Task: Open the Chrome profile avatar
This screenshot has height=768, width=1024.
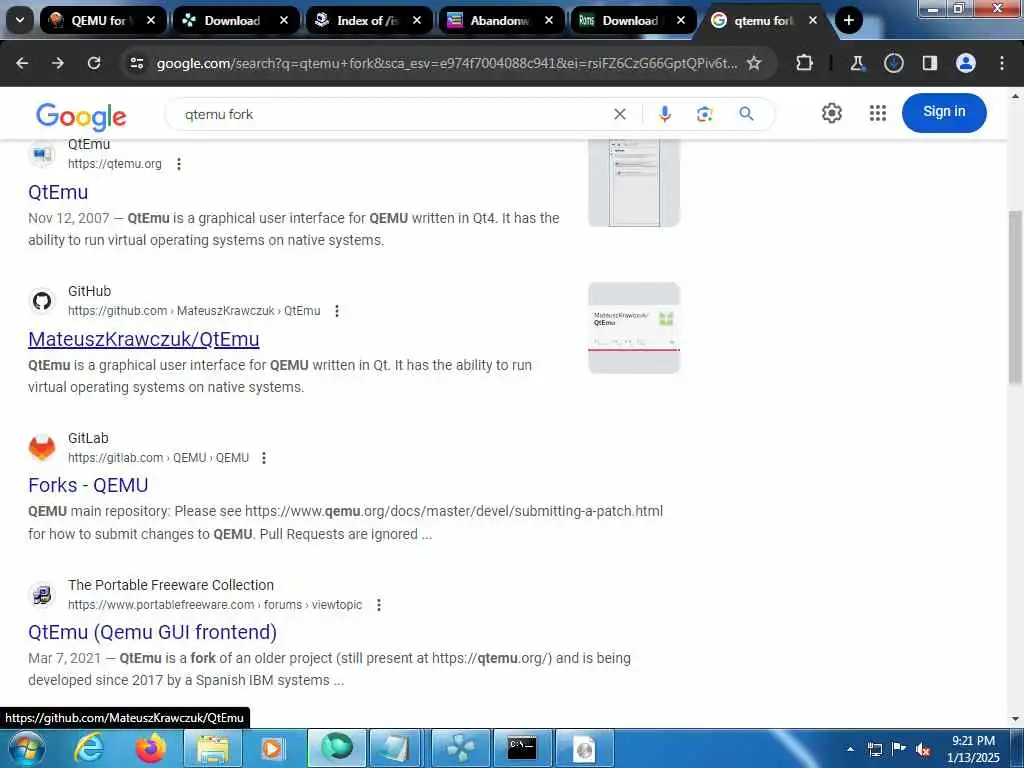Action: coord(966,63)
